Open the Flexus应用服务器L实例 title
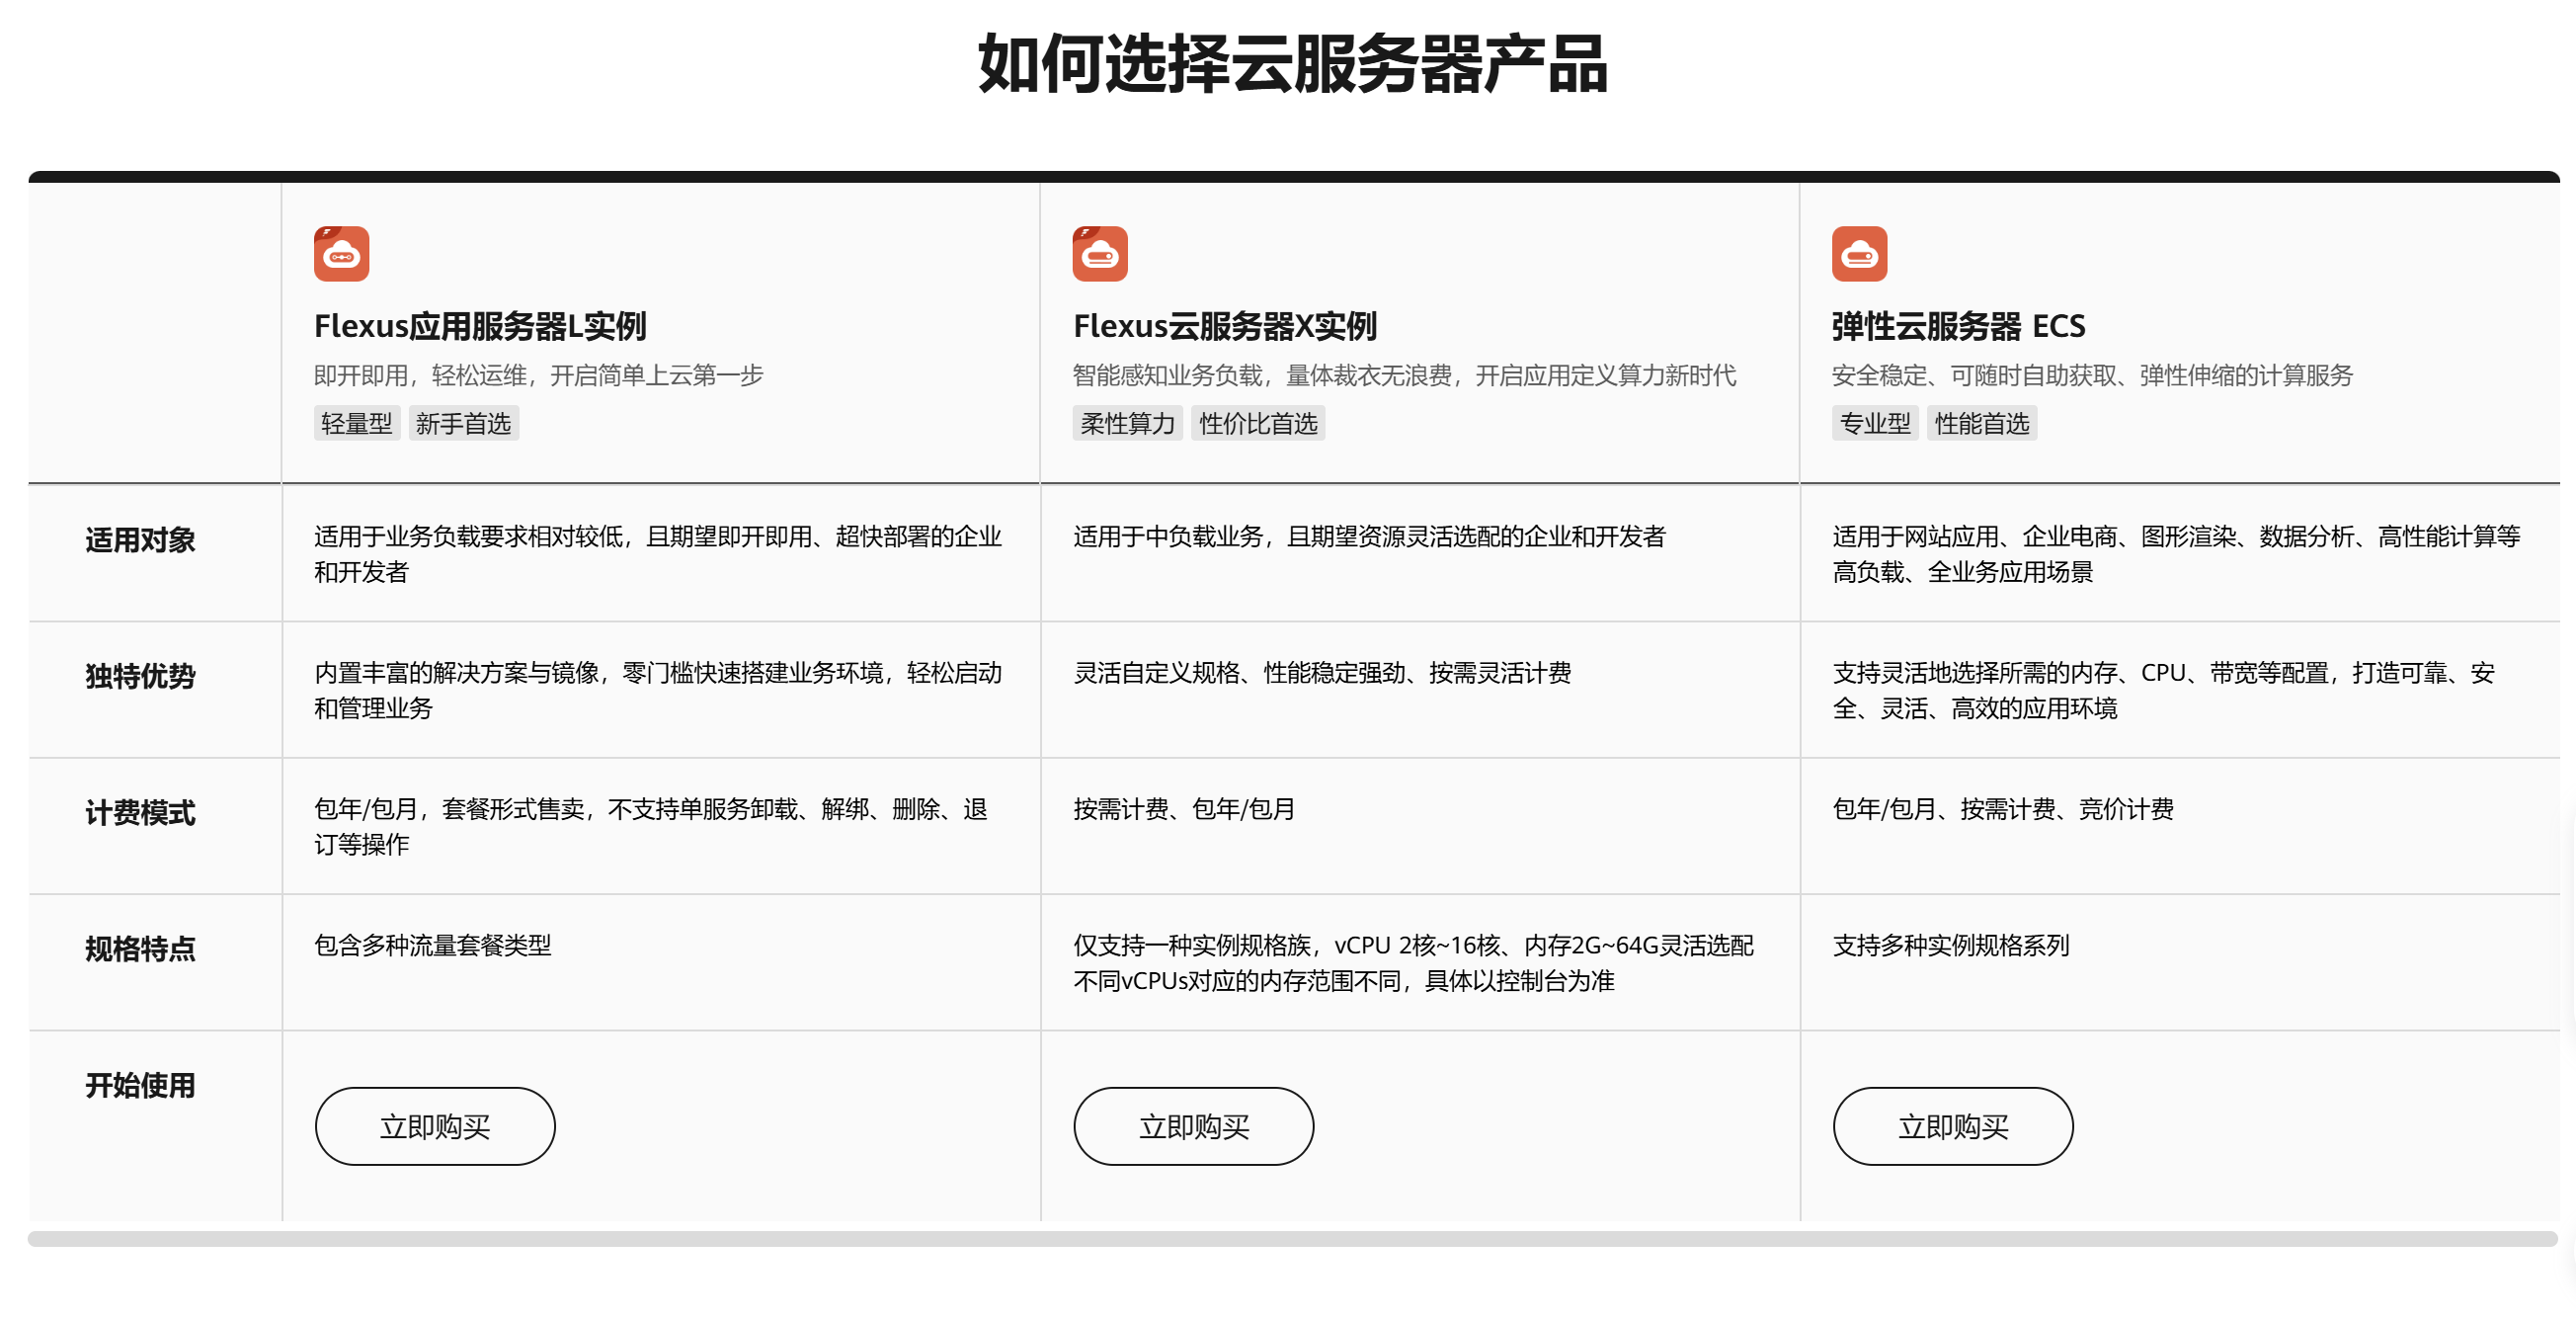The image size is (2576, 1320). pos(480,327)
